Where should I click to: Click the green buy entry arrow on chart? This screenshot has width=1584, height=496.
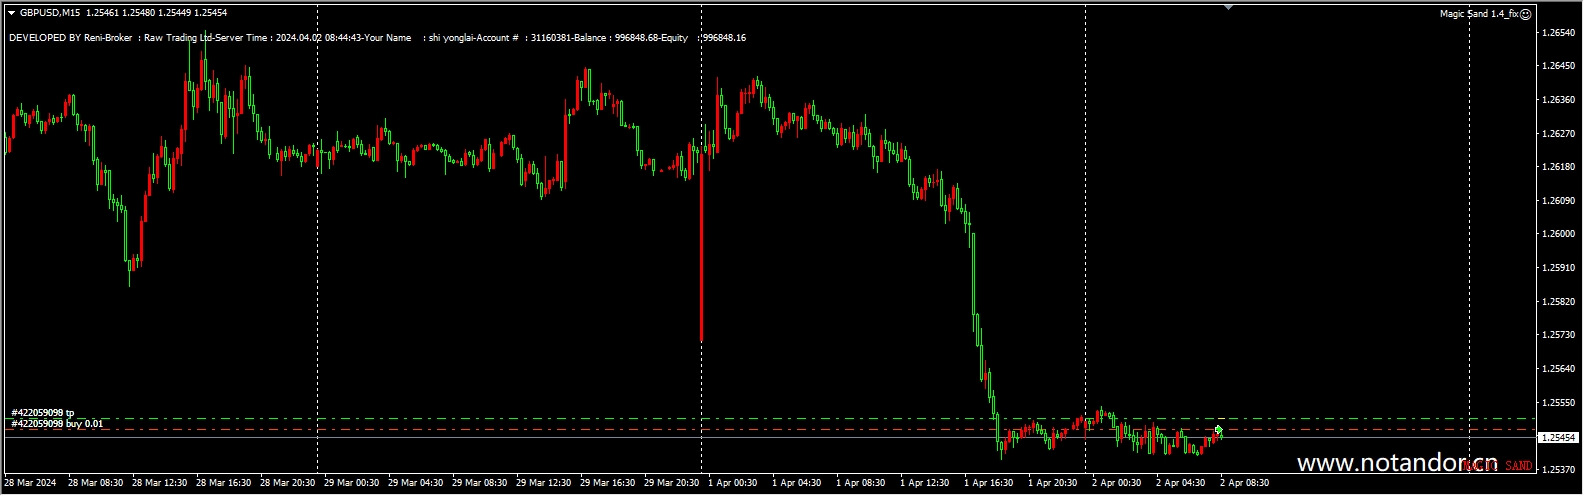1218,430
